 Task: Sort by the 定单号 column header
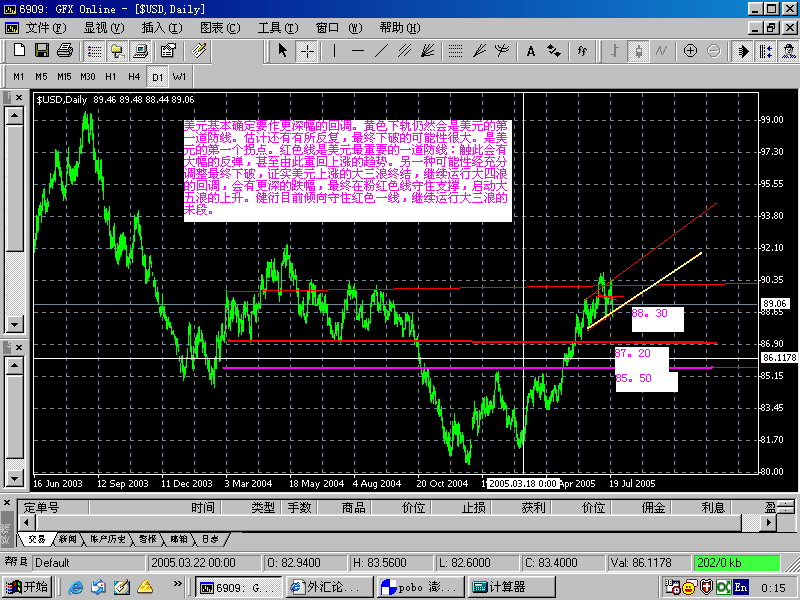53,507
